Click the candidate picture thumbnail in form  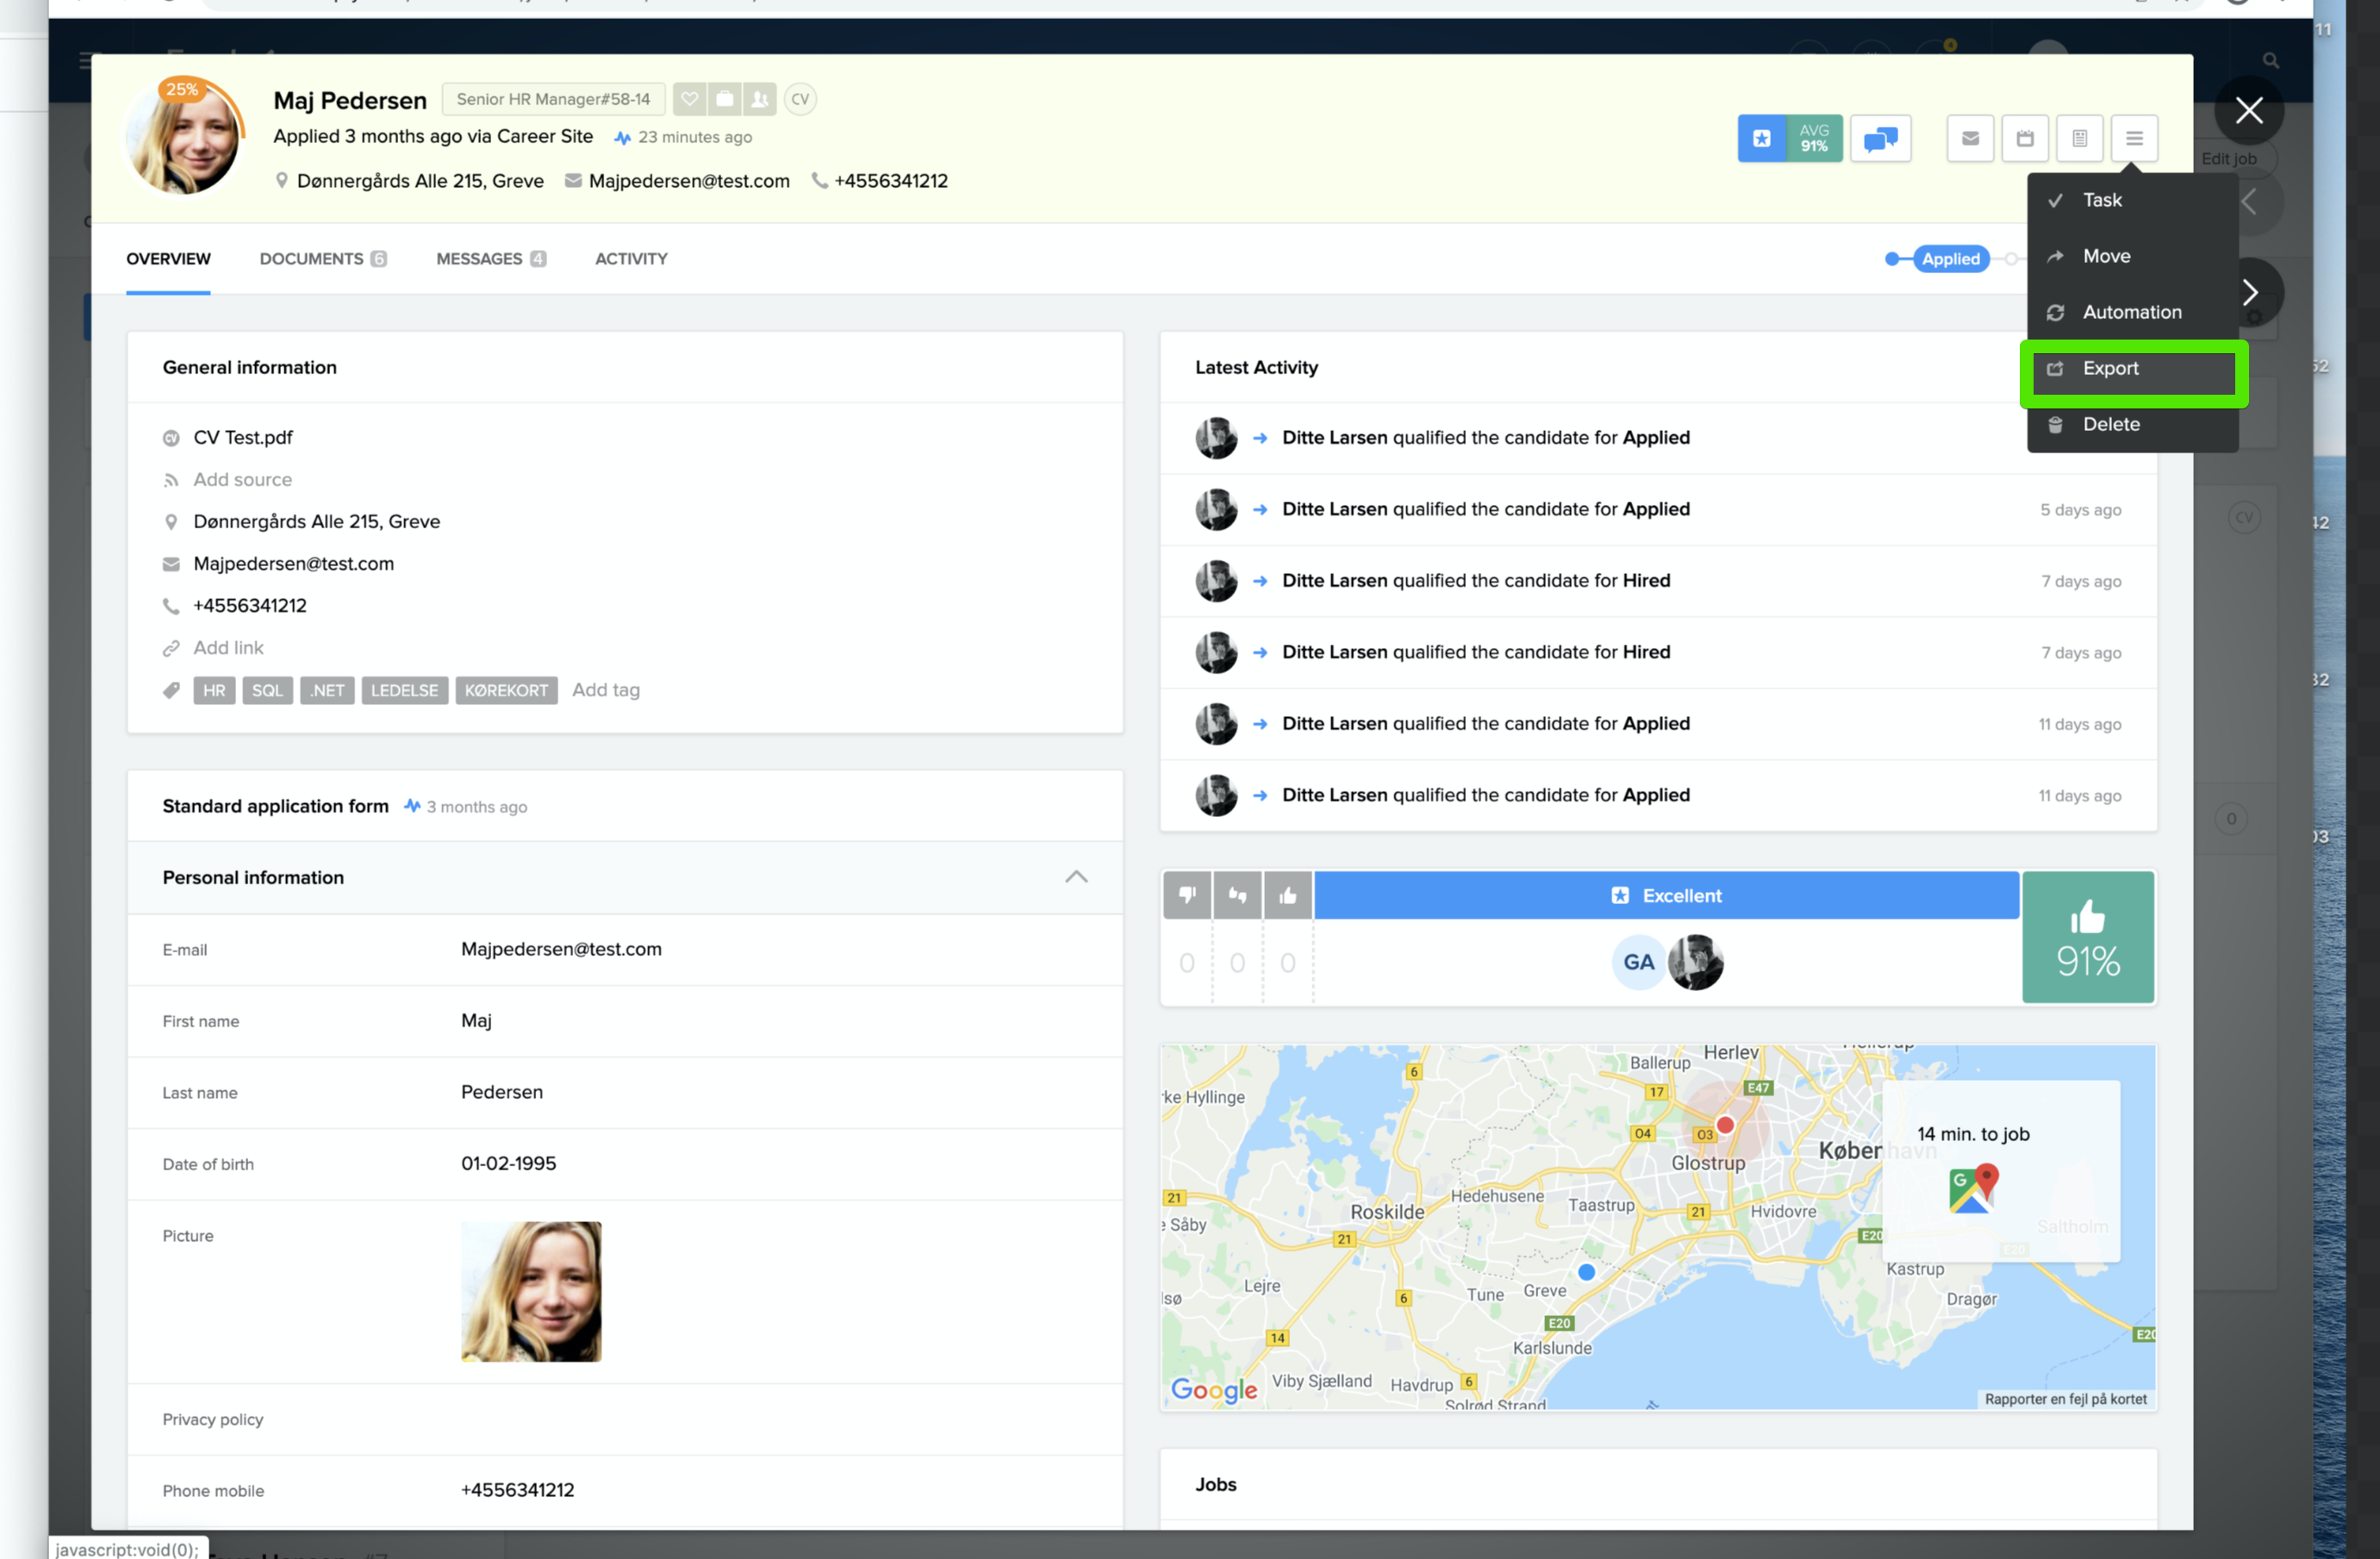coord(531,1291)
